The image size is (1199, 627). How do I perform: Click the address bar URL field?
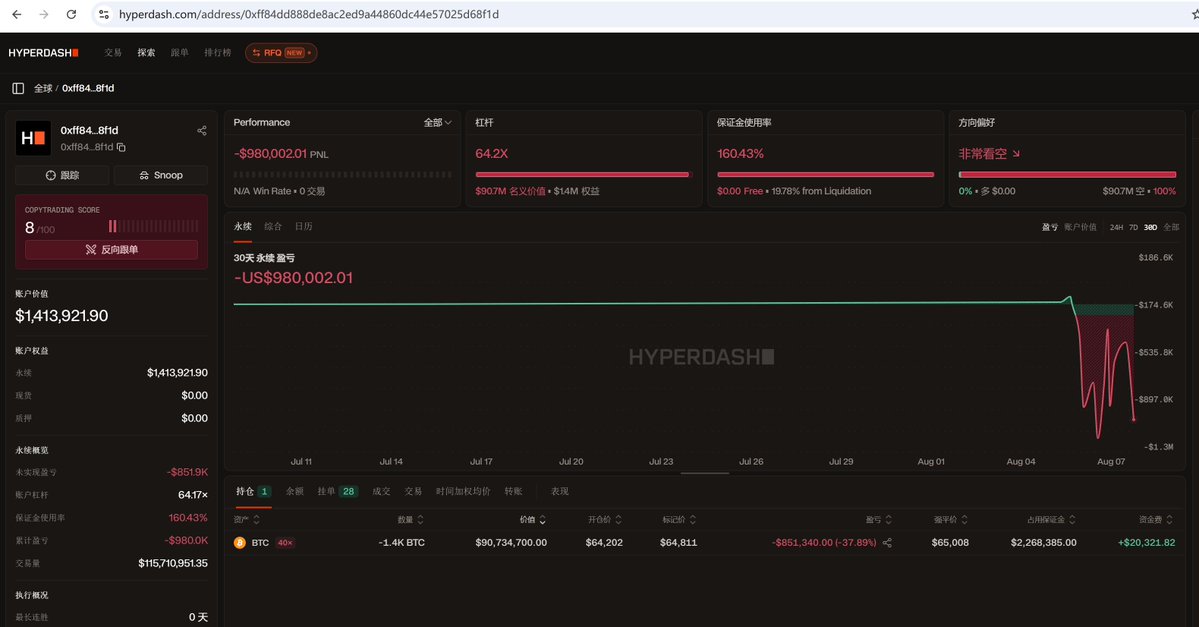click(x=309, y=15)
